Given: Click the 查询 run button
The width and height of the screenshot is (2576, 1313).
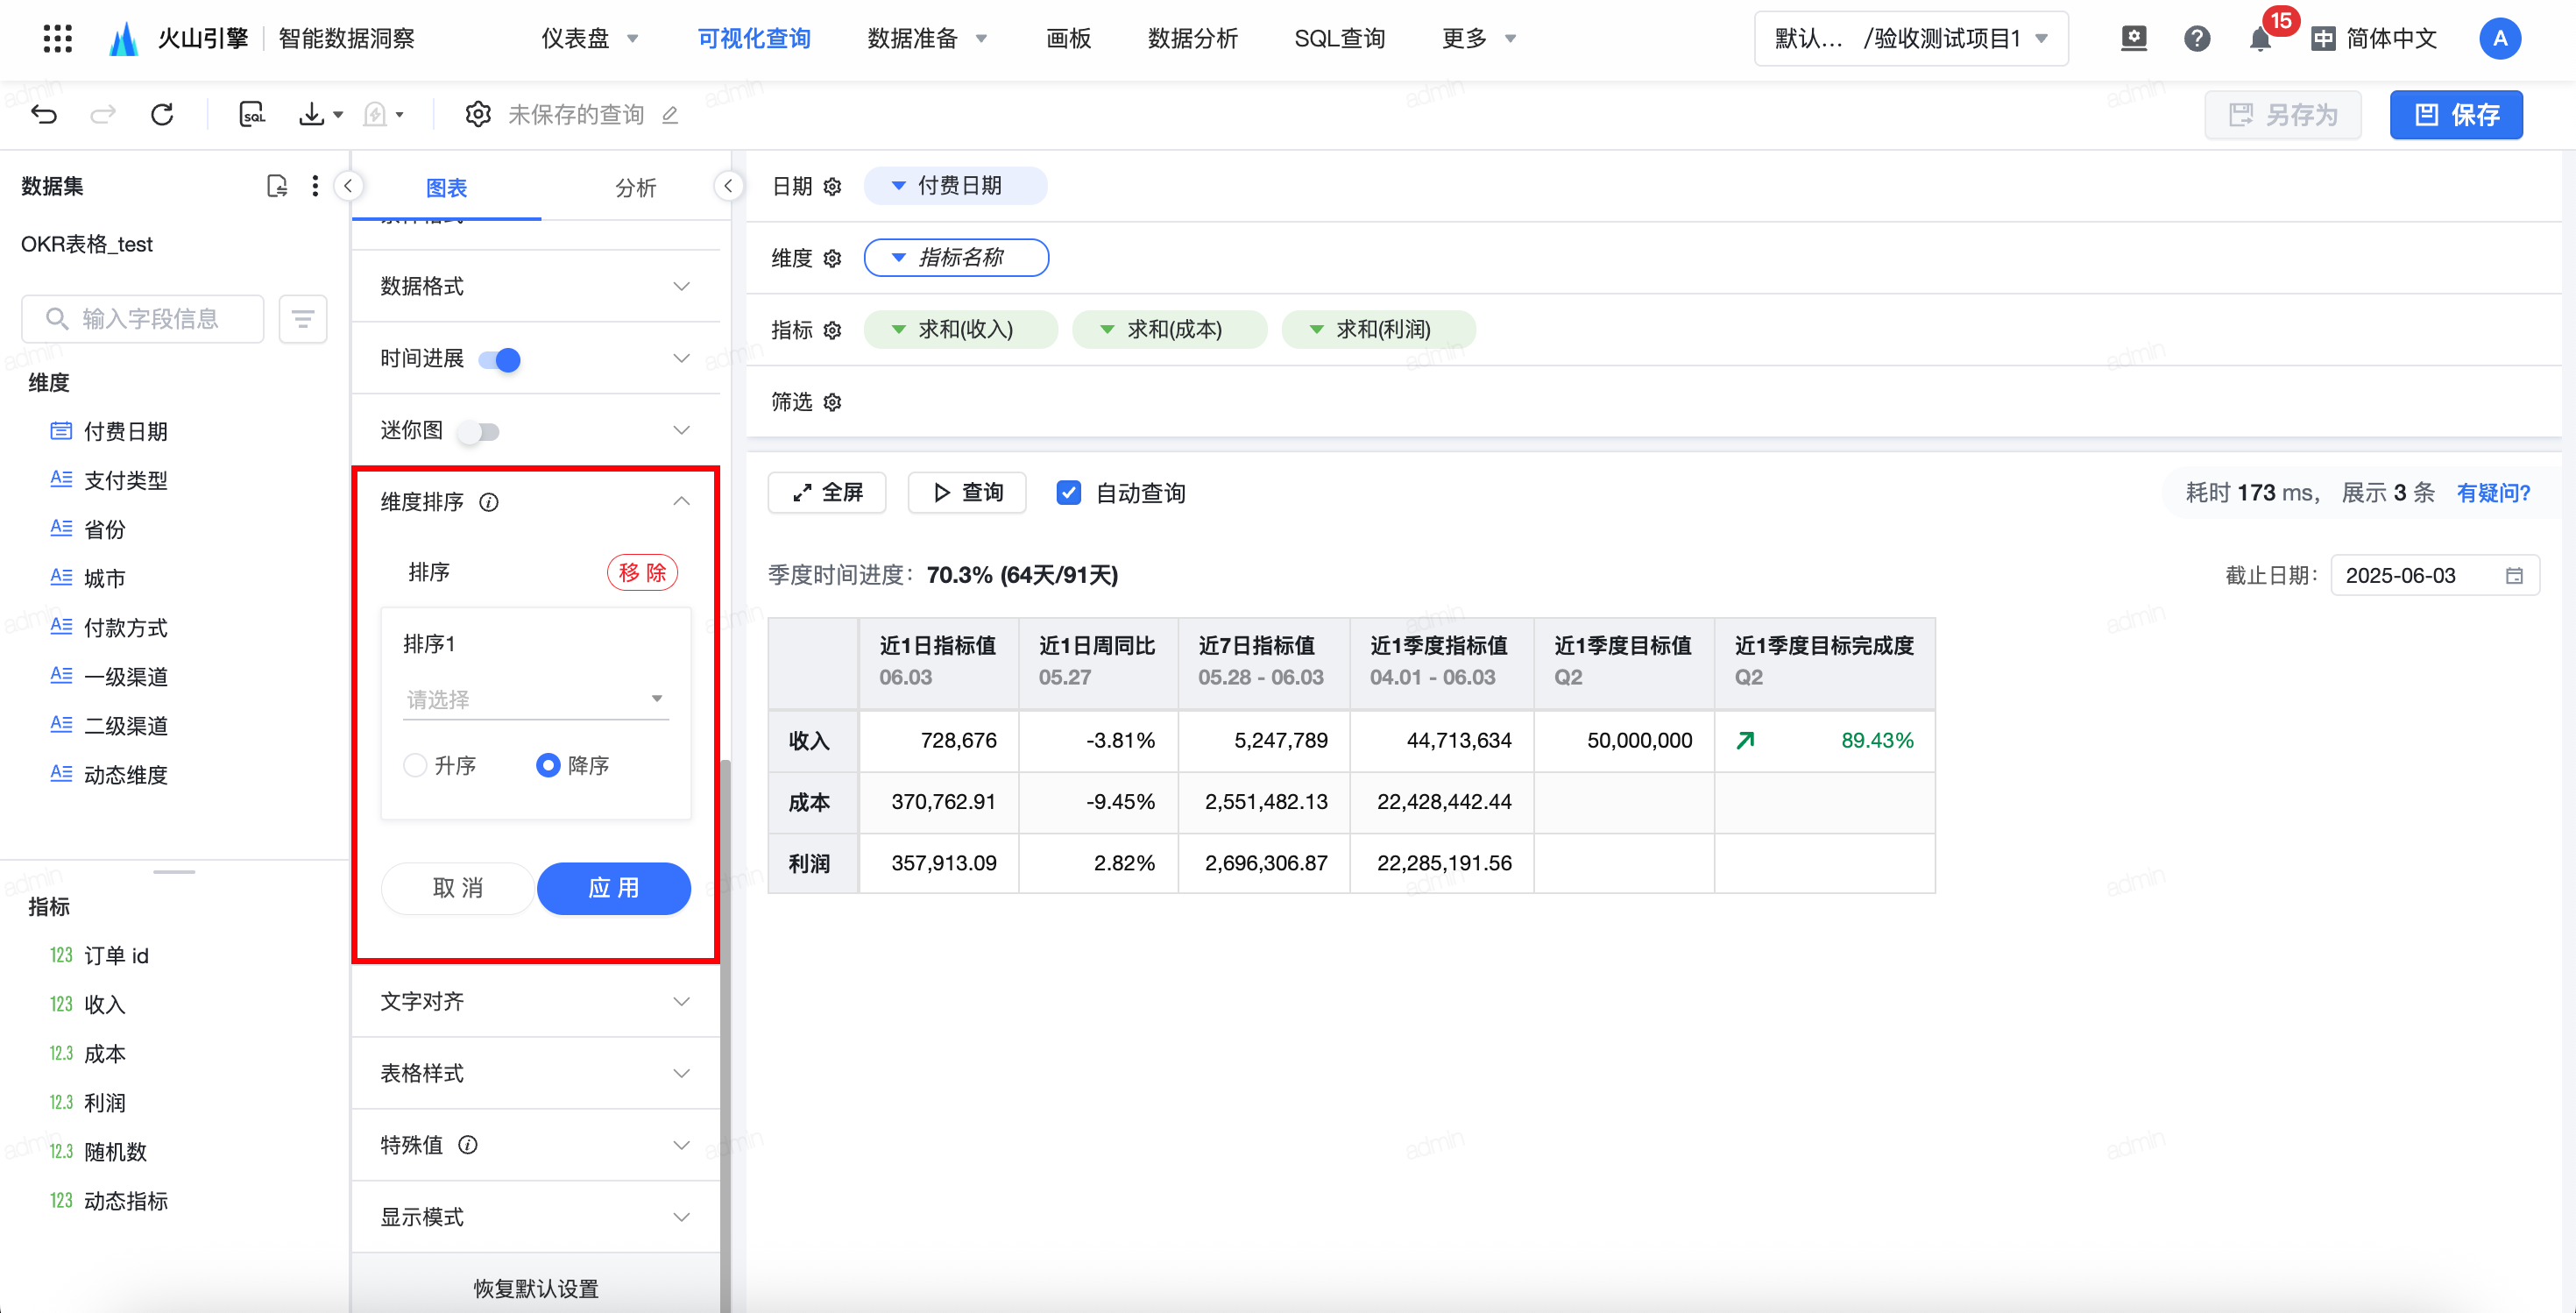Looking at the screenshot, I should 967,493.
